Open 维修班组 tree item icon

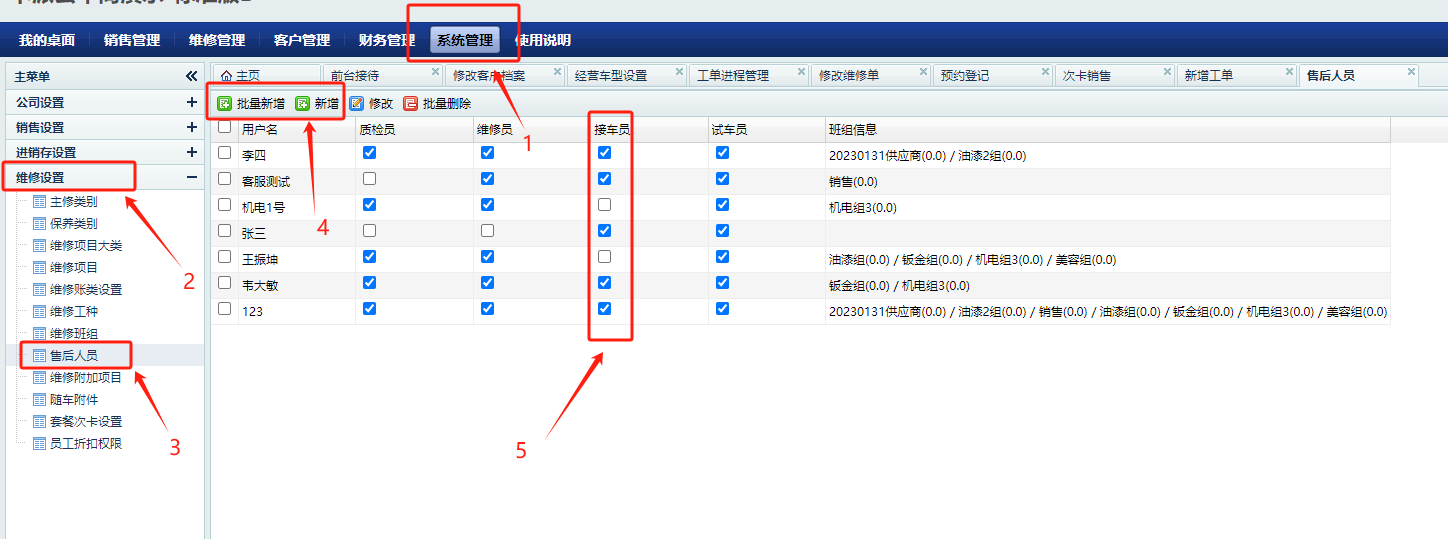coord(40,333)
